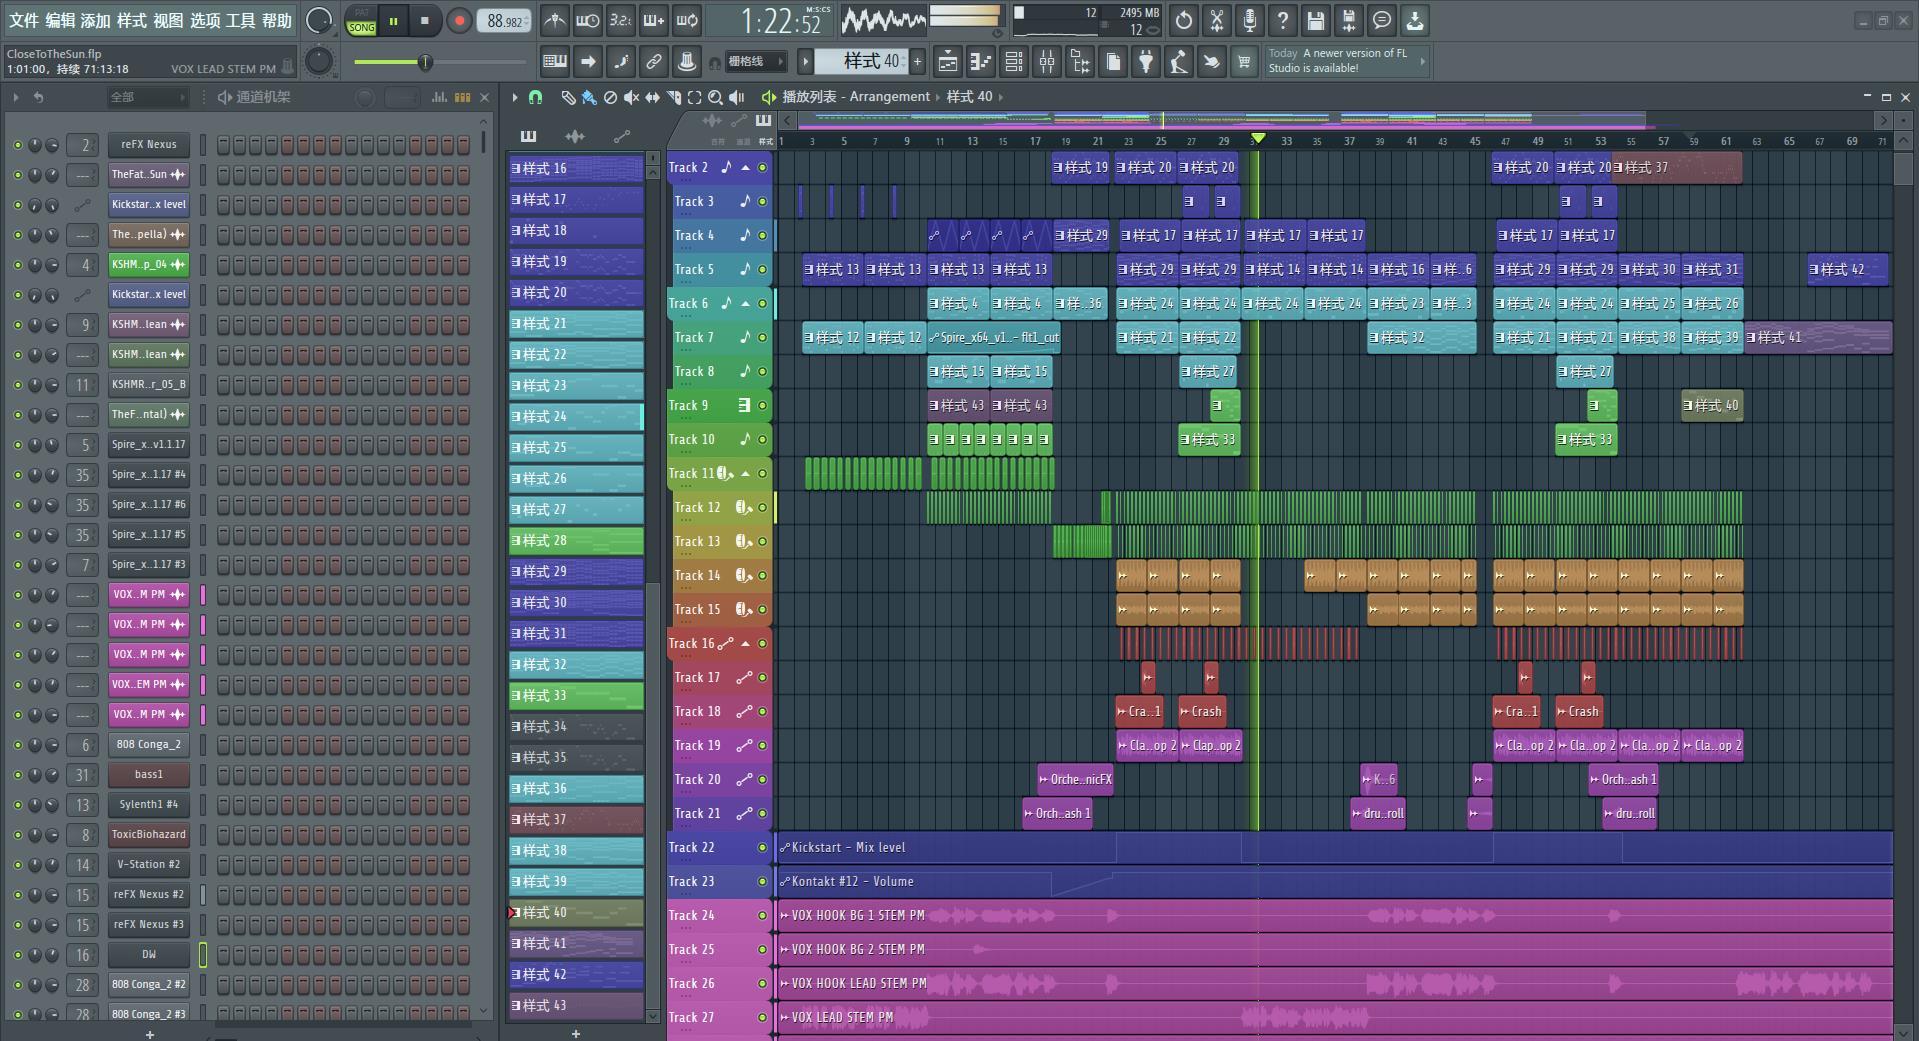Collapse Track 11 group arrow
The height and width of the screenshot is (1041, 1919).
pos(745,473)
